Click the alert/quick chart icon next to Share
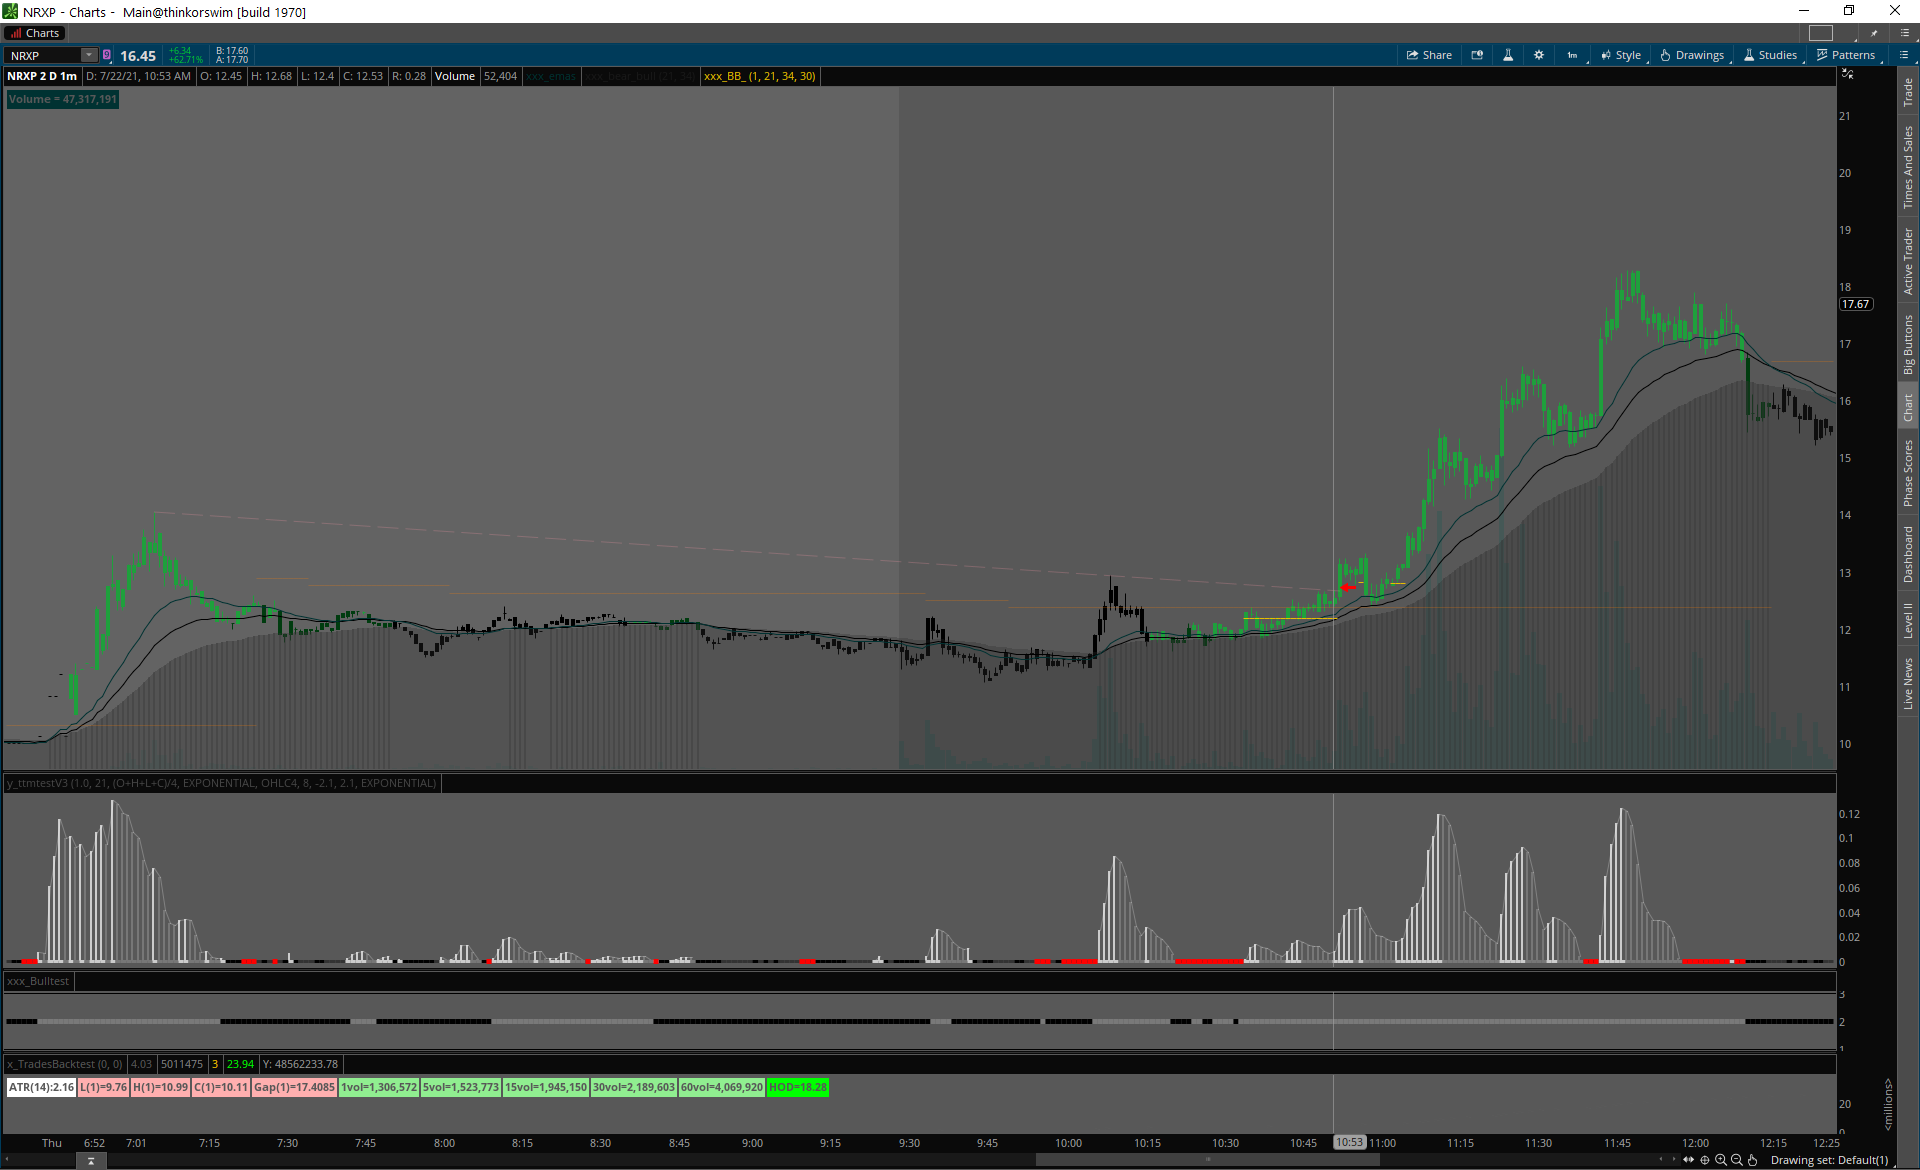 (x=1477, y=55)
